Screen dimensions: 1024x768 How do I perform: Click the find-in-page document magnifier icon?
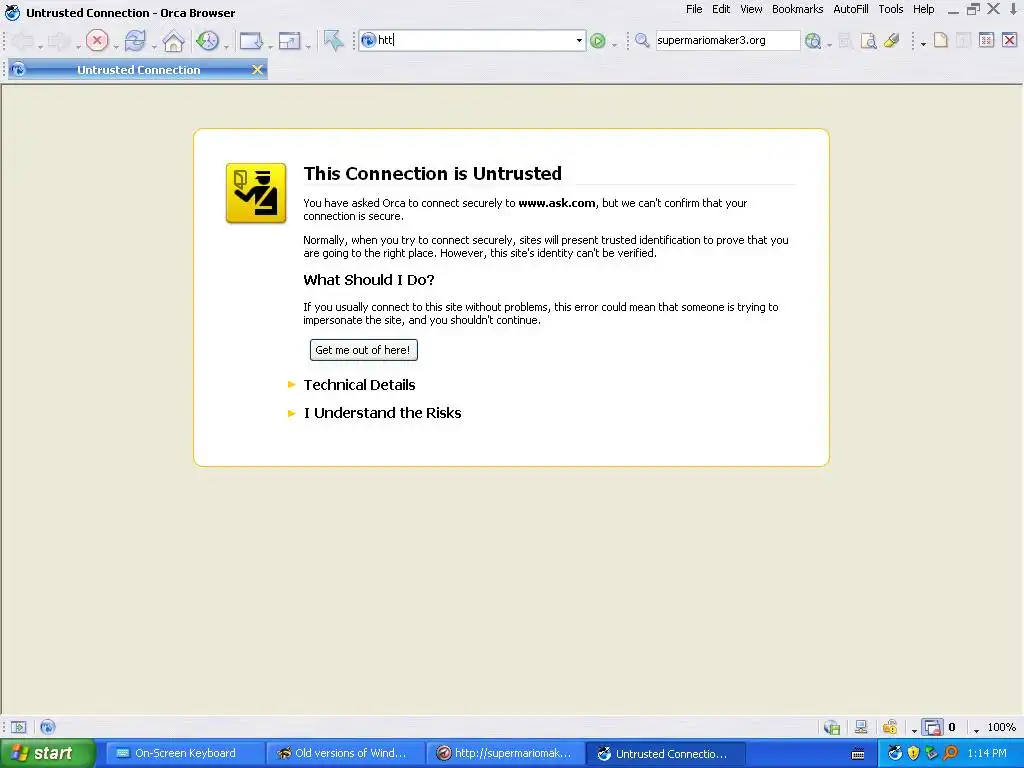(869, 40)
